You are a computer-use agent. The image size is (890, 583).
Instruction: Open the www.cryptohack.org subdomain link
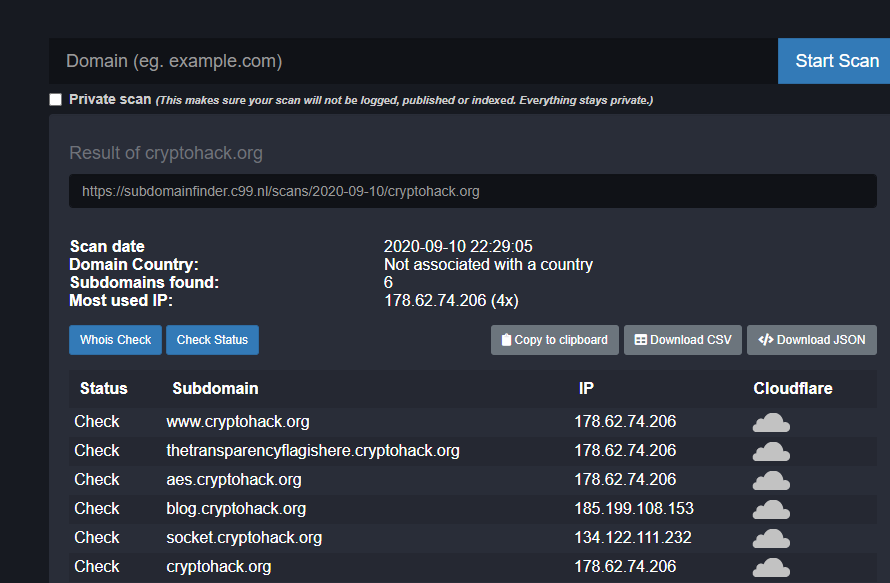238,422
